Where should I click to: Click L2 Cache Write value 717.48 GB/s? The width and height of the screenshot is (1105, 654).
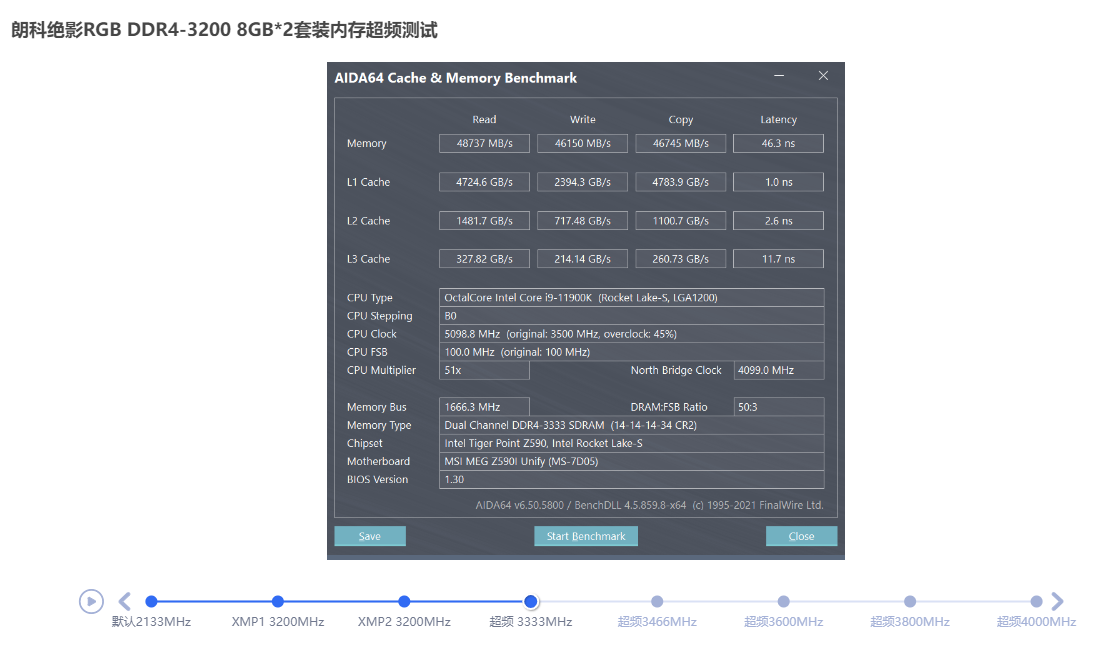pyautogui.click(x=582, y=221)
